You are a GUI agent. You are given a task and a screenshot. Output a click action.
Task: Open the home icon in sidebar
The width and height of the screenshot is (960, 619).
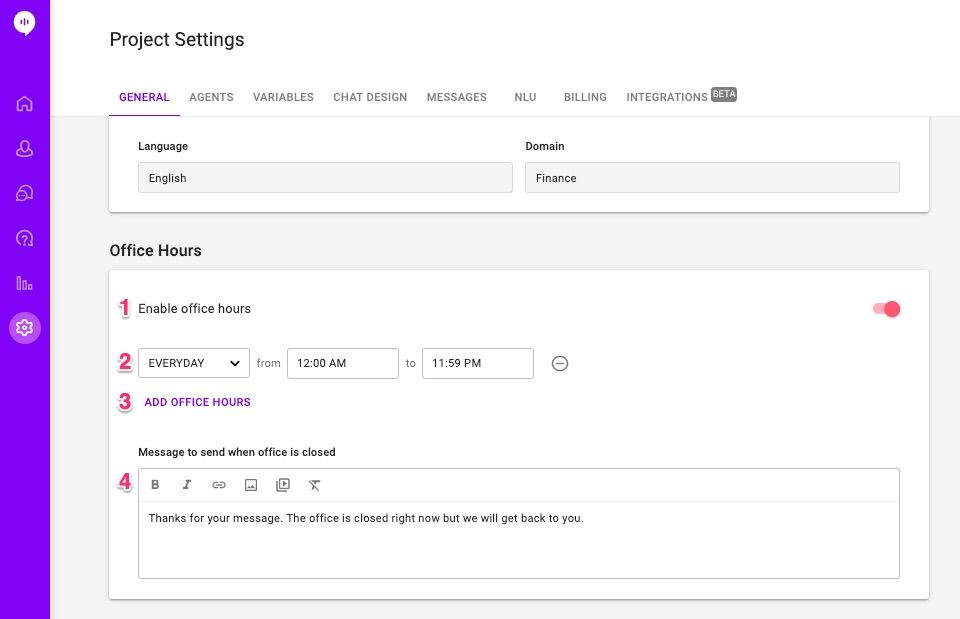pos(24,103)
